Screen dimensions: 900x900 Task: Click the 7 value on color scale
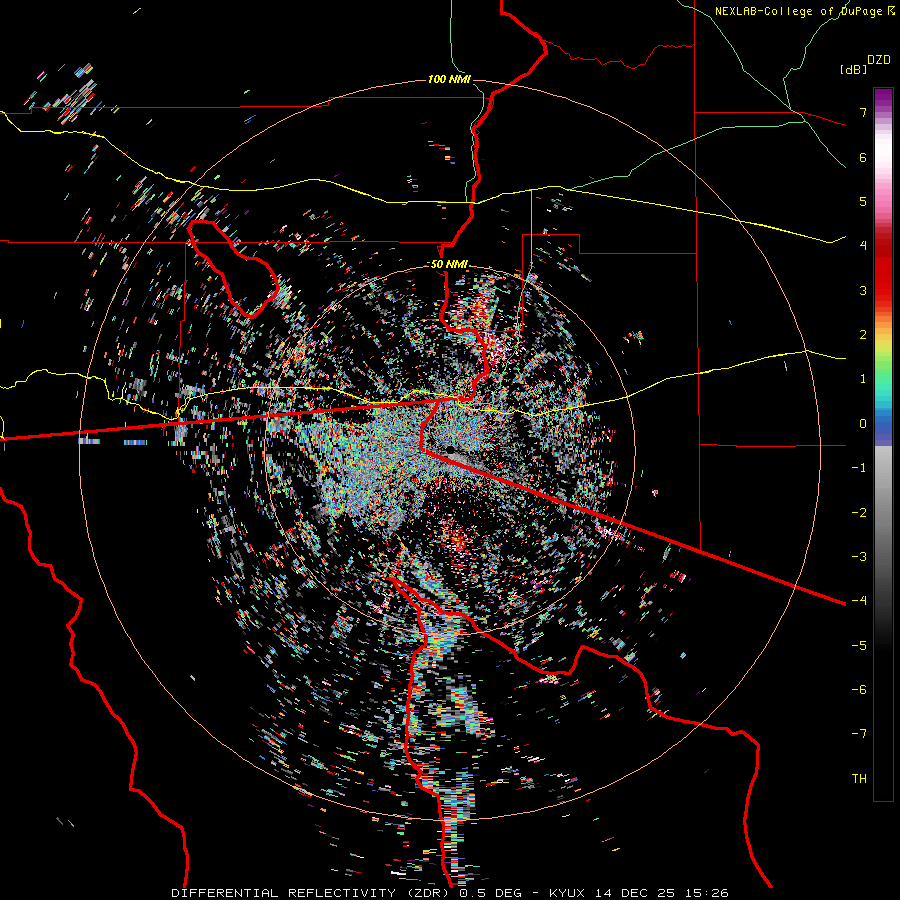(x=863, y=112)
